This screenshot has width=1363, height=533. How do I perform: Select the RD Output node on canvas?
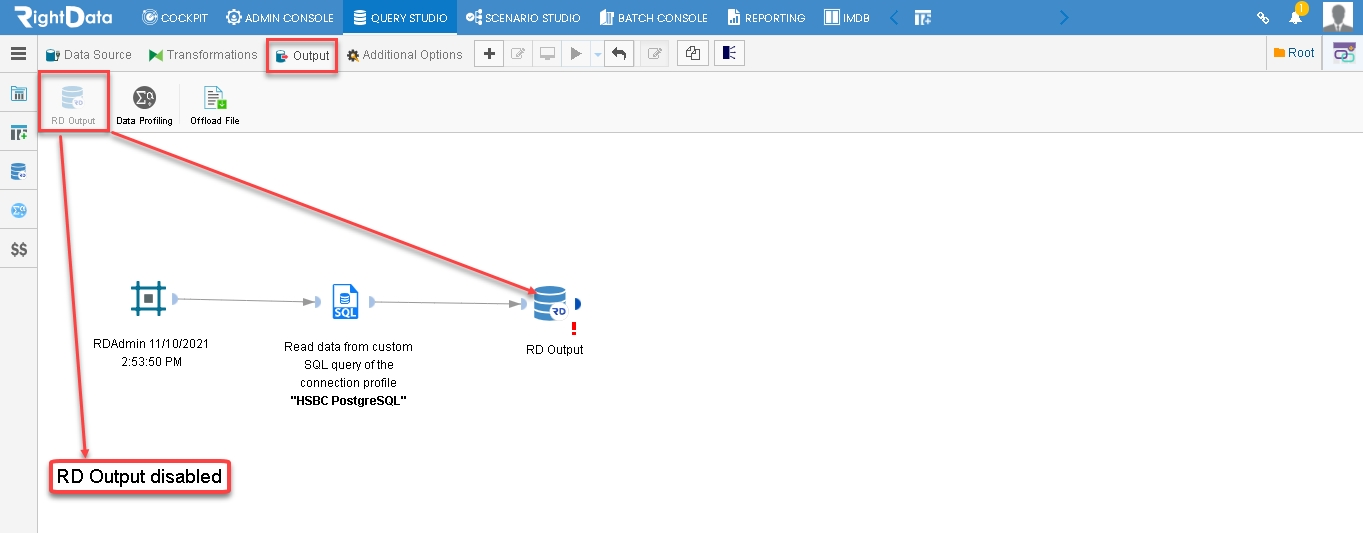[x=551, y=303]
